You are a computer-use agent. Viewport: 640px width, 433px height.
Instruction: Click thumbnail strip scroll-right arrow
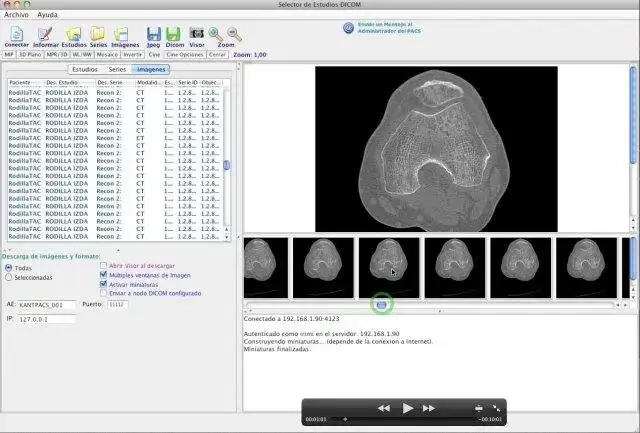(625, 305)
